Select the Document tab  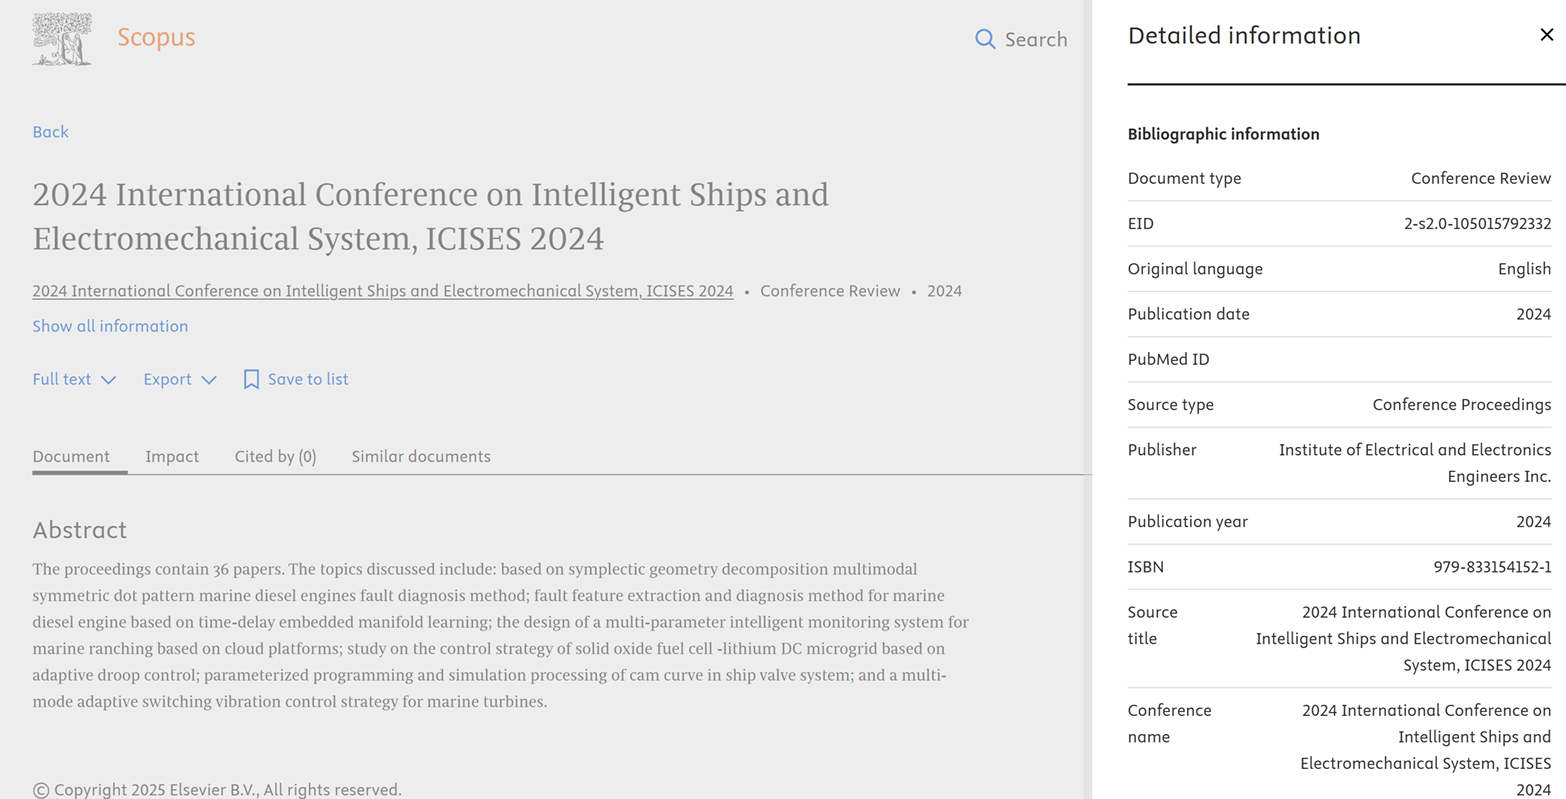[71, 456]
